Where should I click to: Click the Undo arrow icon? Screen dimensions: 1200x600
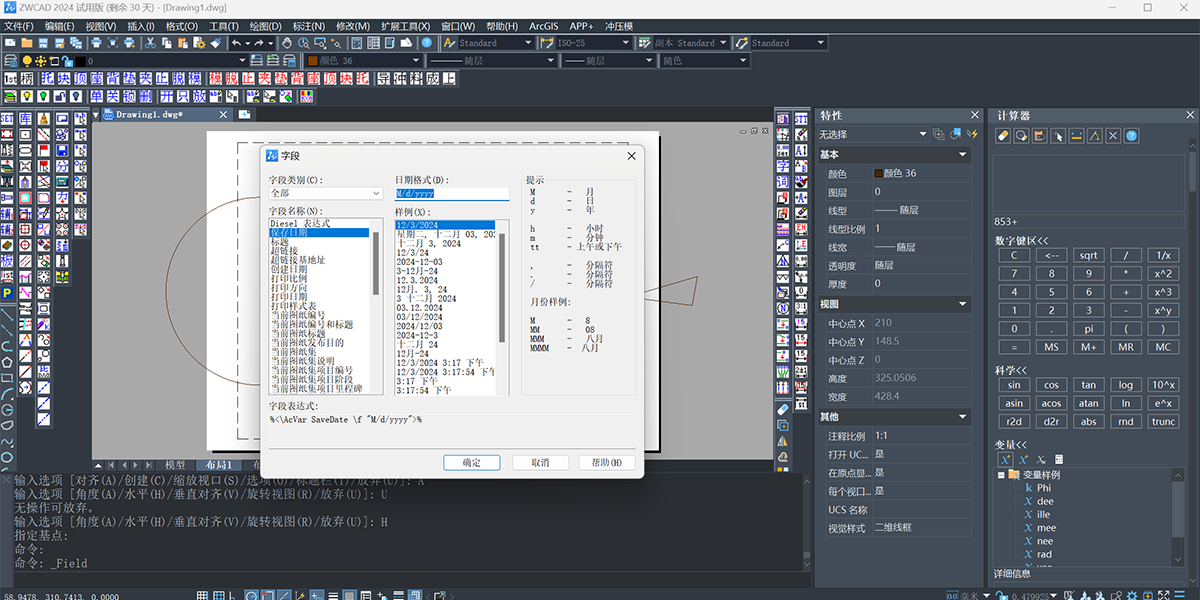[237, 43]
